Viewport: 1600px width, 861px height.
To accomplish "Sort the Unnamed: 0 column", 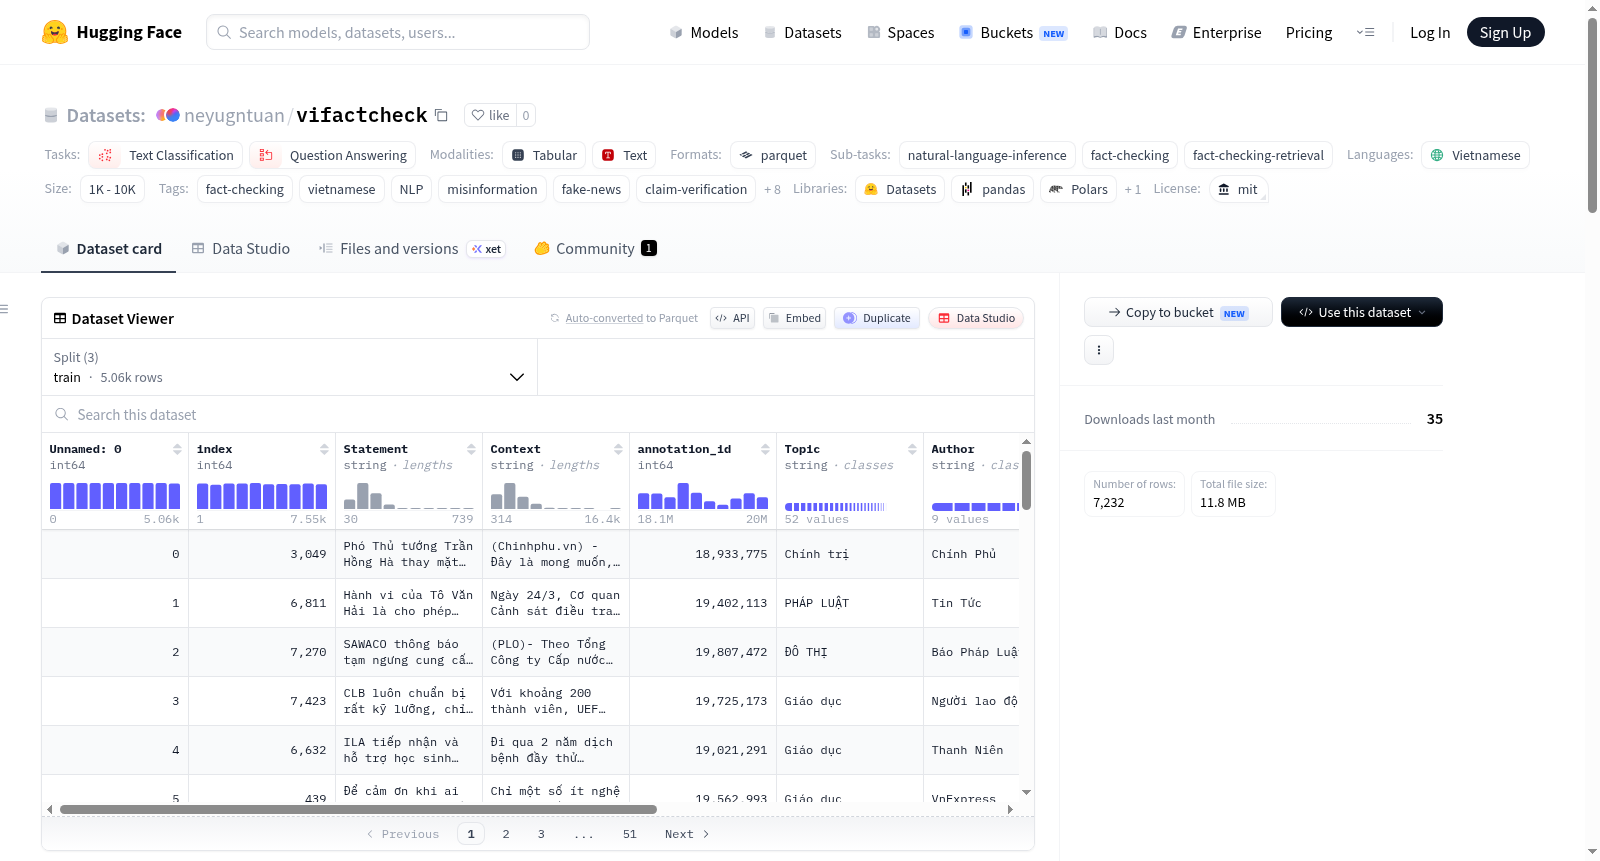I will pyautogui.click(x=177, y=449).
